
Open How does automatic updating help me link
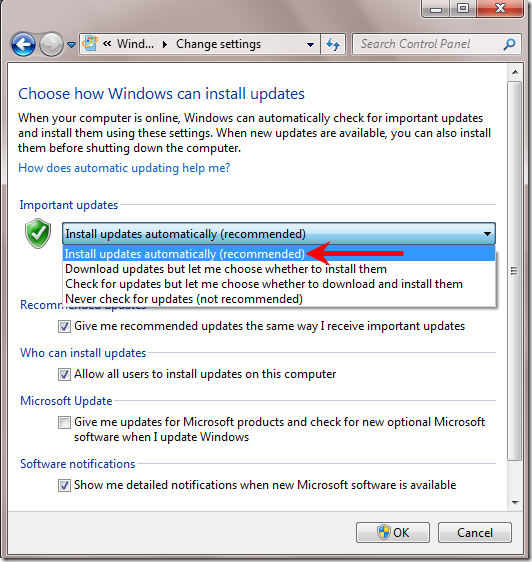tap(124, 168)
